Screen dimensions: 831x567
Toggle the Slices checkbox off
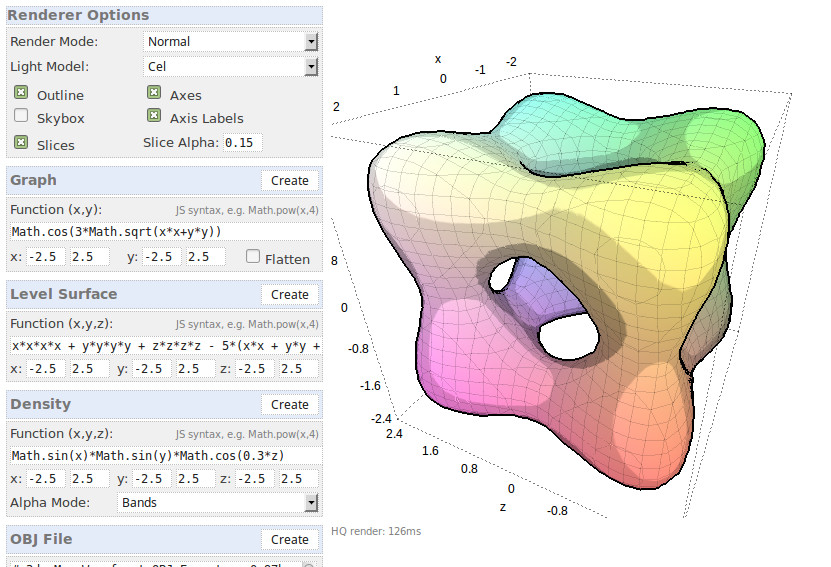click(21, 143)
